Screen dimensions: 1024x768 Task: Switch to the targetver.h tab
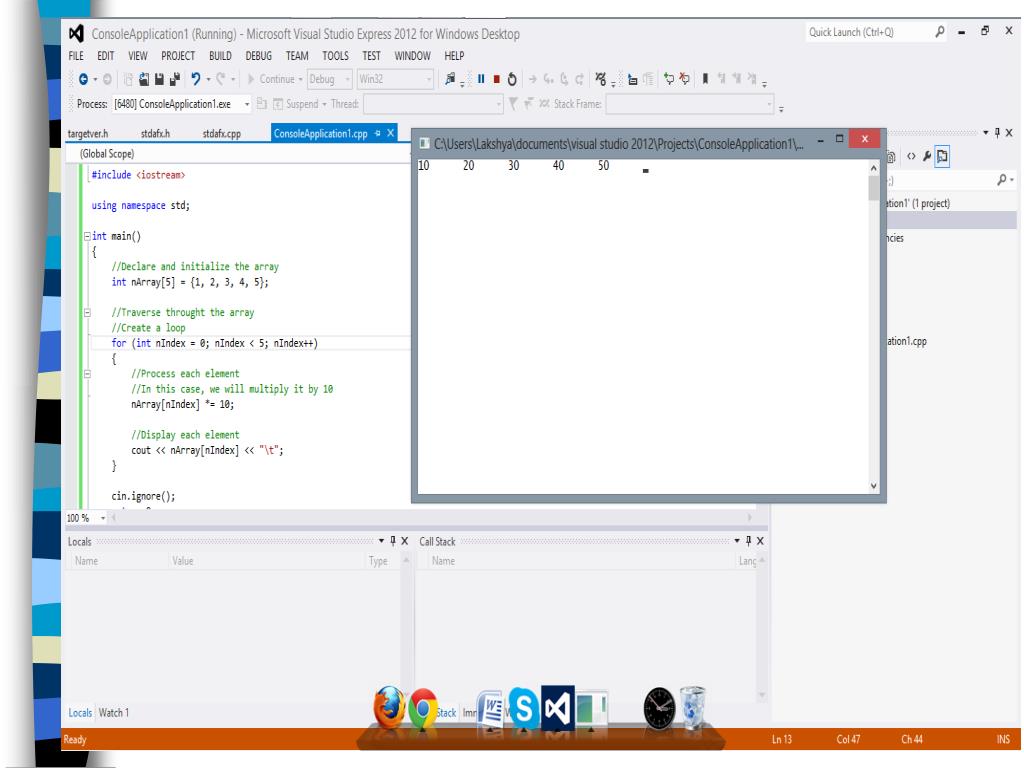coord(88,133)
